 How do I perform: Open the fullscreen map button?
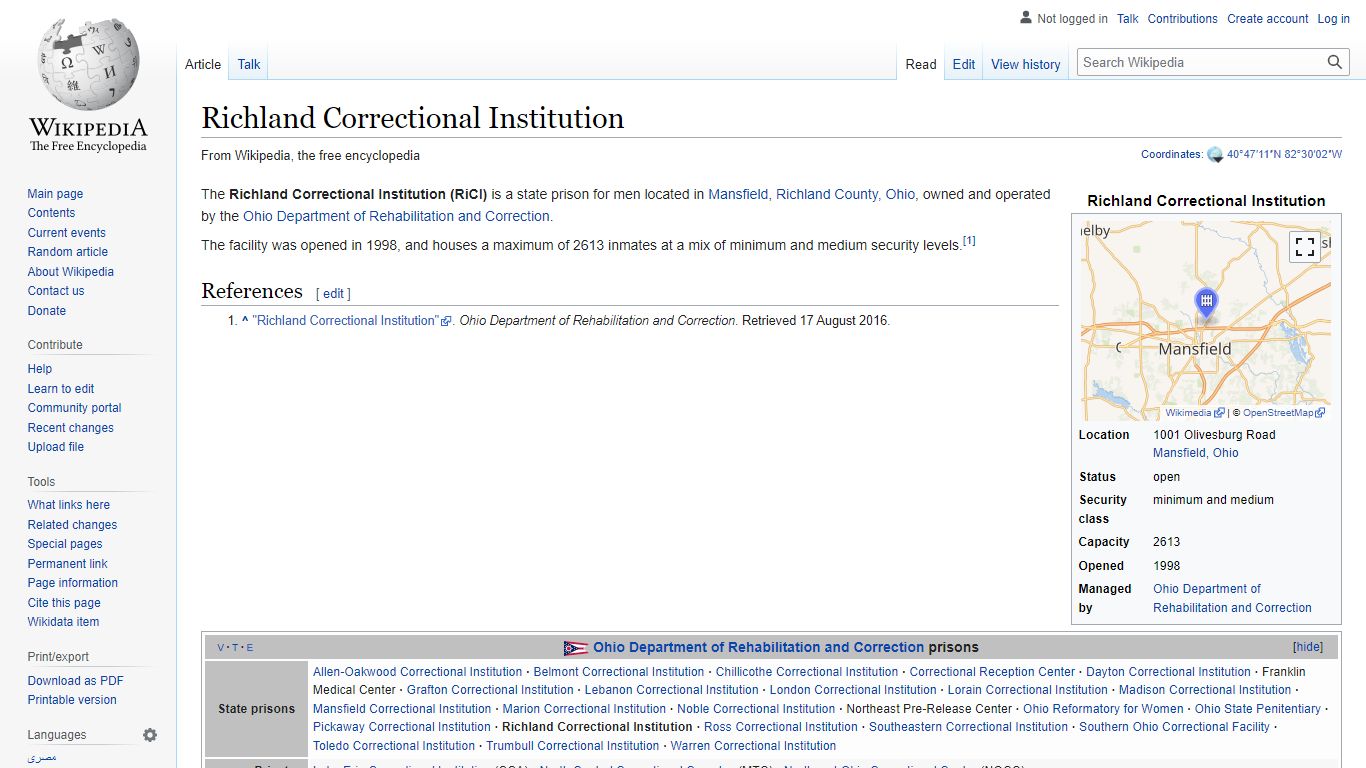pyautogui.click(x=1304, y=247)
